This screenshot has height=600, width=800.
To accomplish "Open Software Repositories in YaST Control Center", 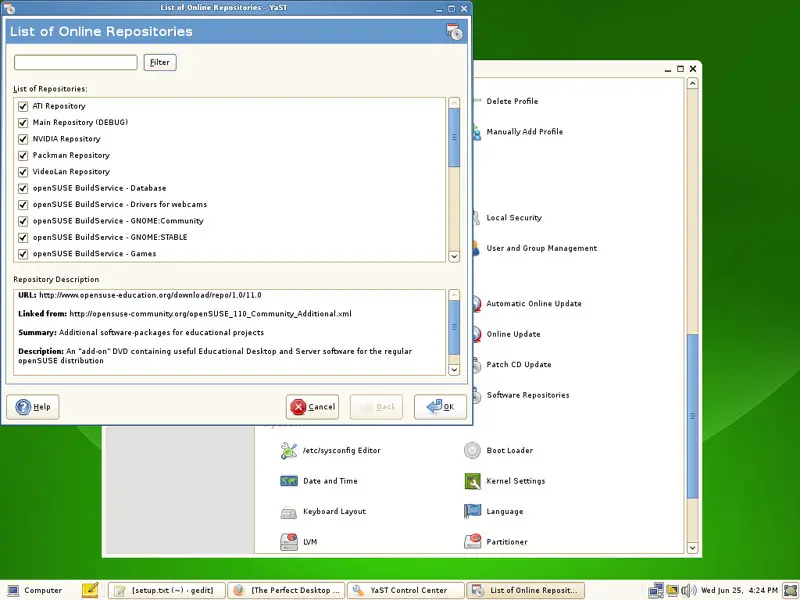I will 528,395.
